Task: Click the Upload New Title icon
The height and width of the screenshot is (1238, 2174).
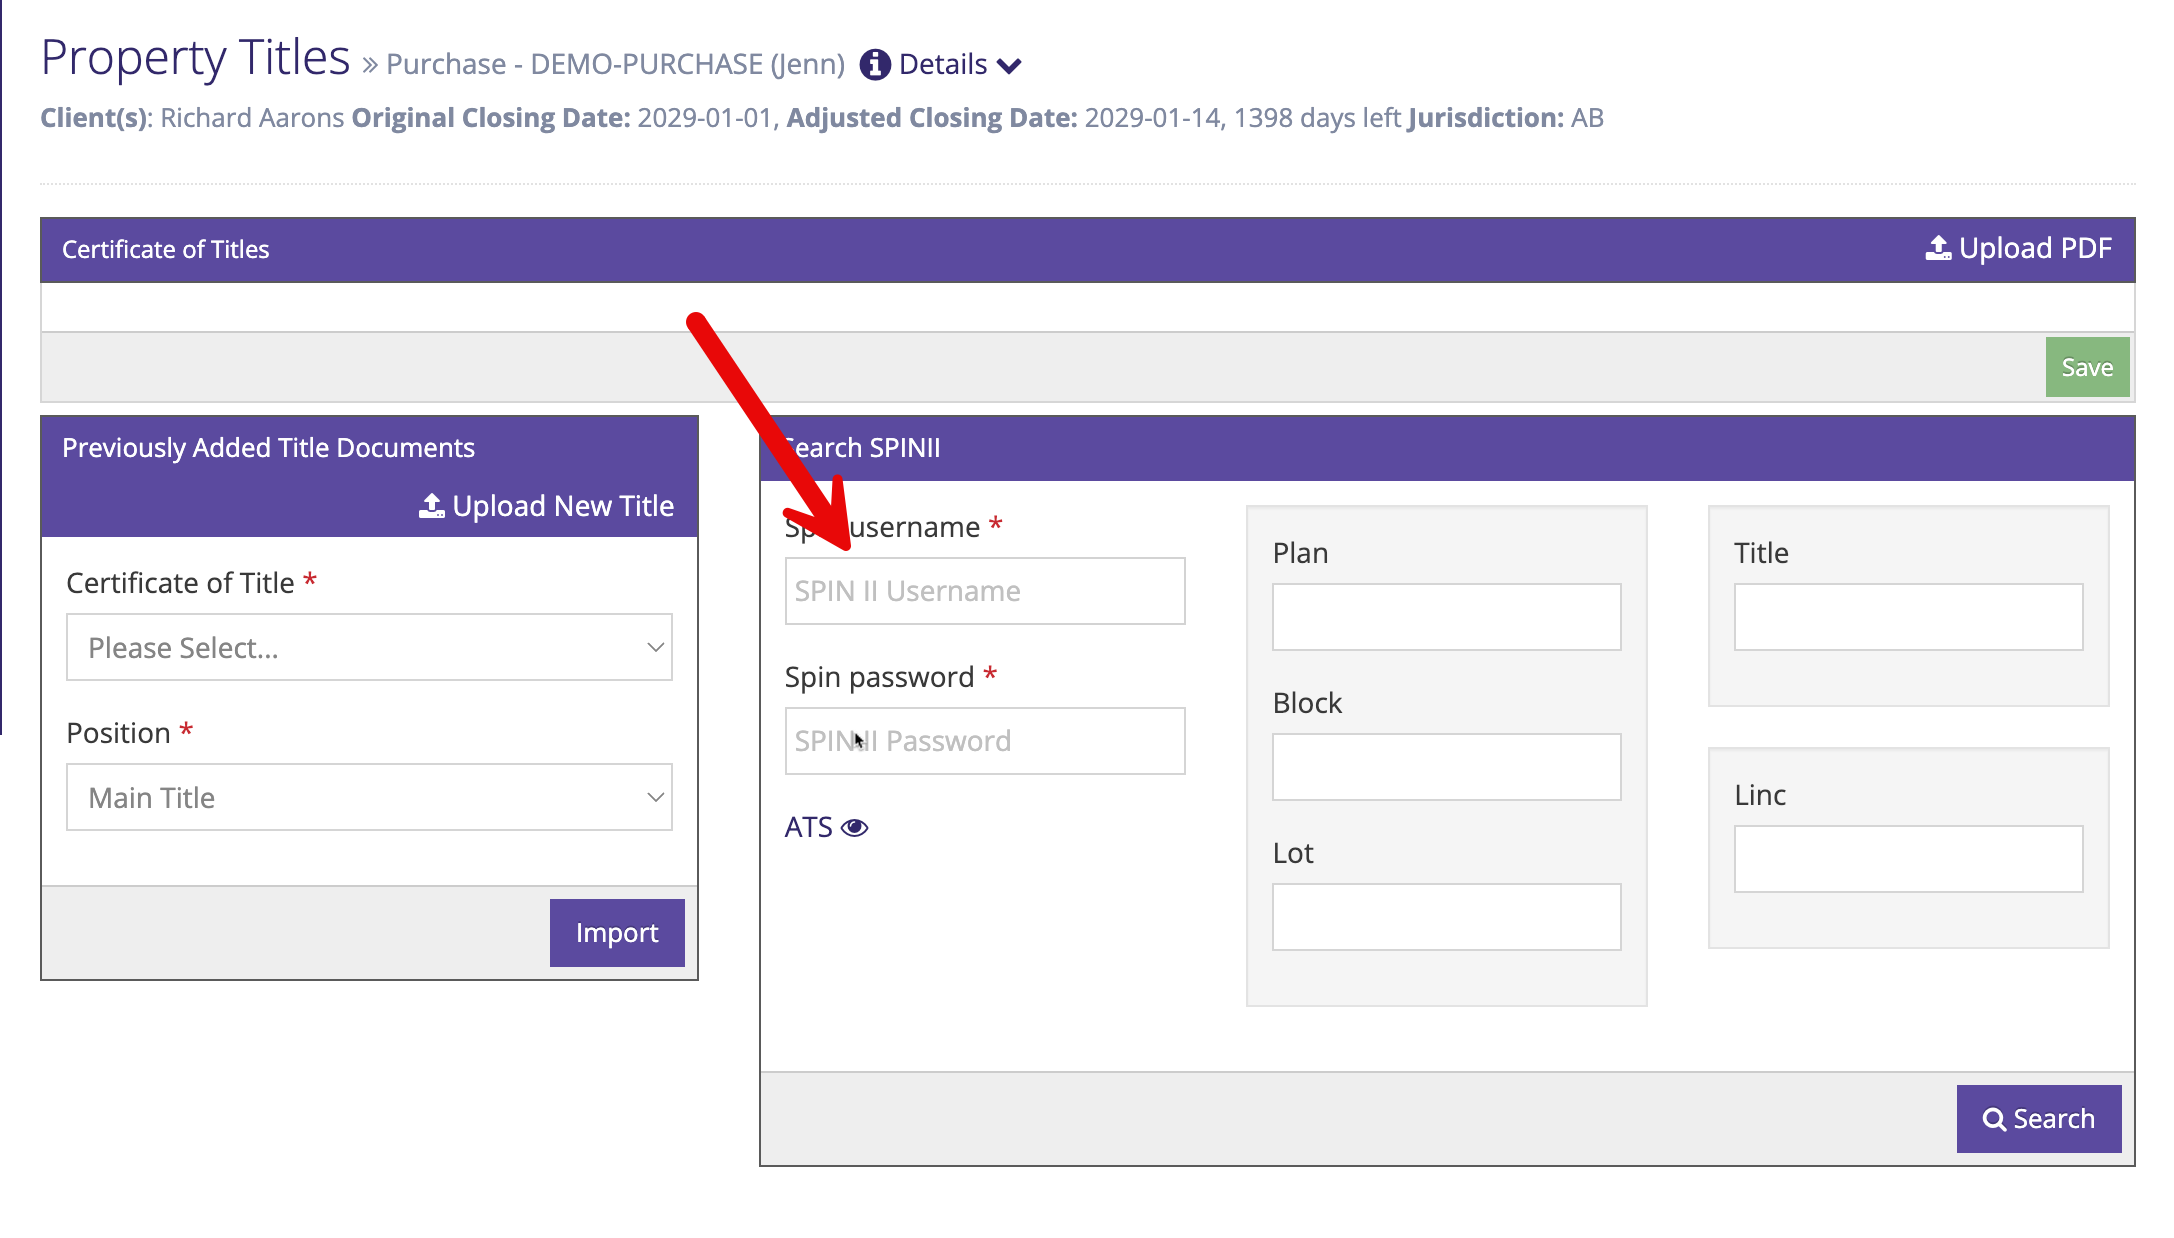Action: [x=431, y=506]
